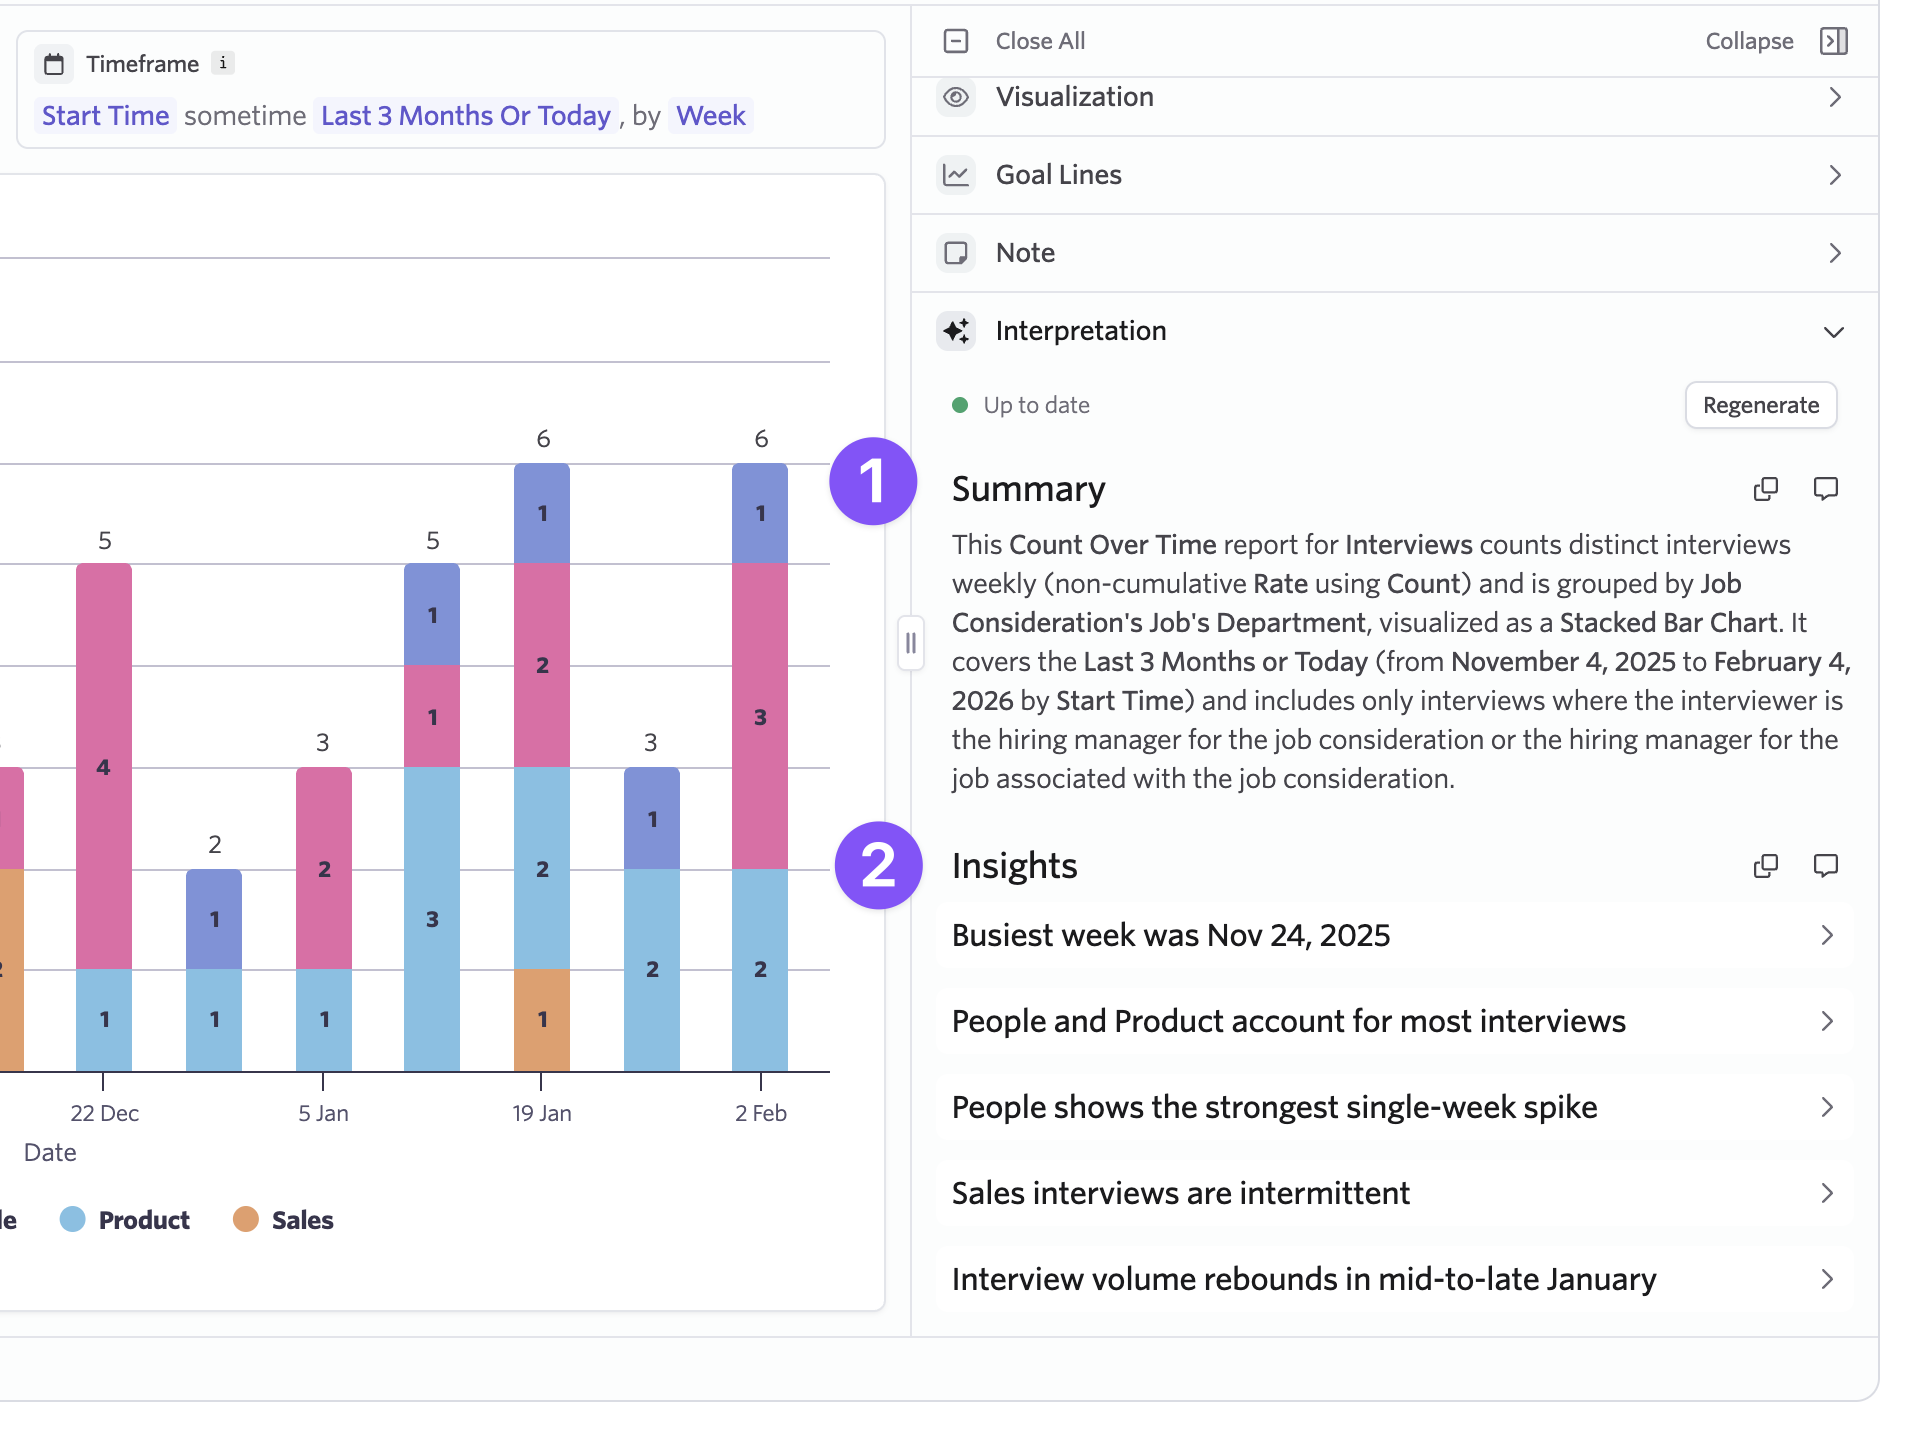
Task: Click the Regenerate button
Action: coord(1760,405)
